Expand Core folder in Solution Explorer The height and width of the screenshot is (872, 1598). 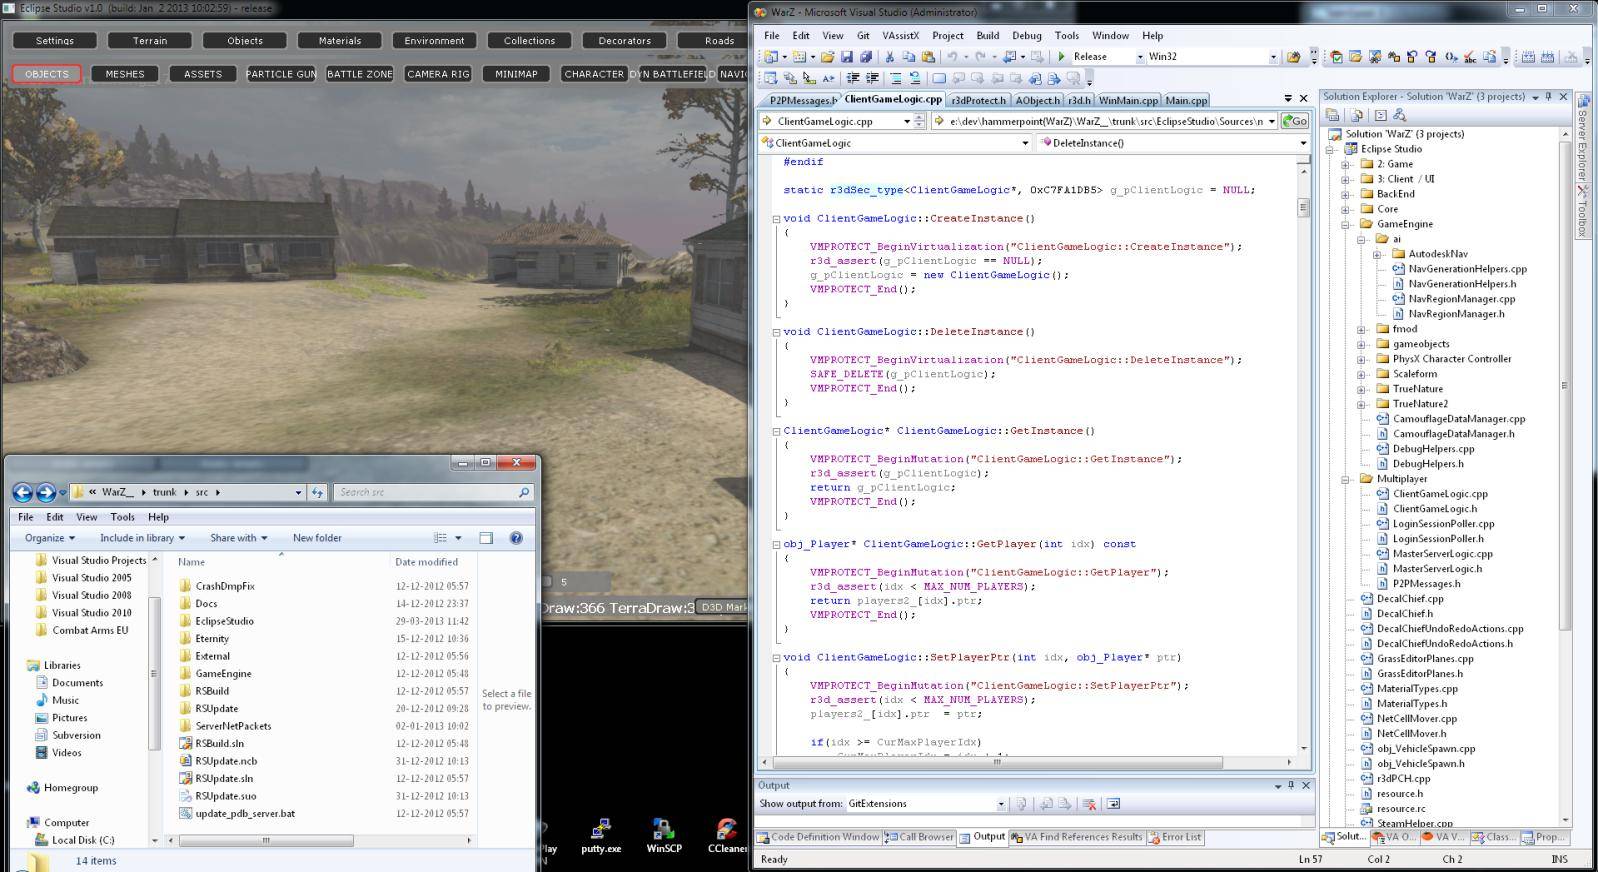[x=1346, y=209]
